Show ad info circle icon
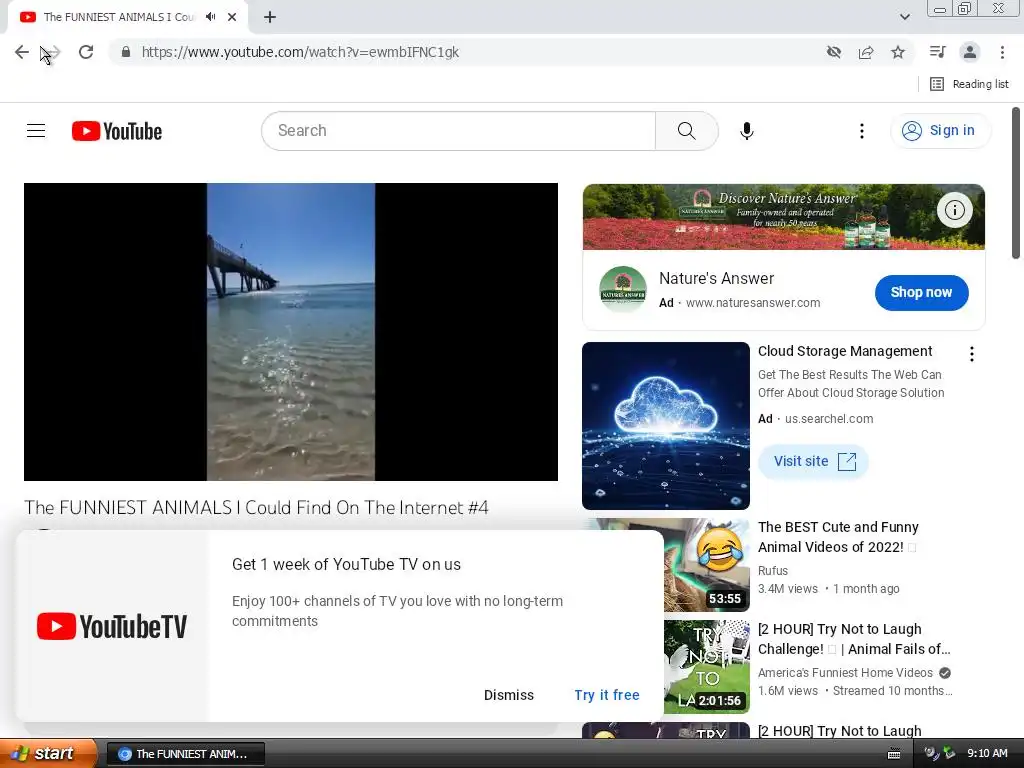The width and height of the screenshot is (1024, 768). pyautogui.click(x=954, y=210)
